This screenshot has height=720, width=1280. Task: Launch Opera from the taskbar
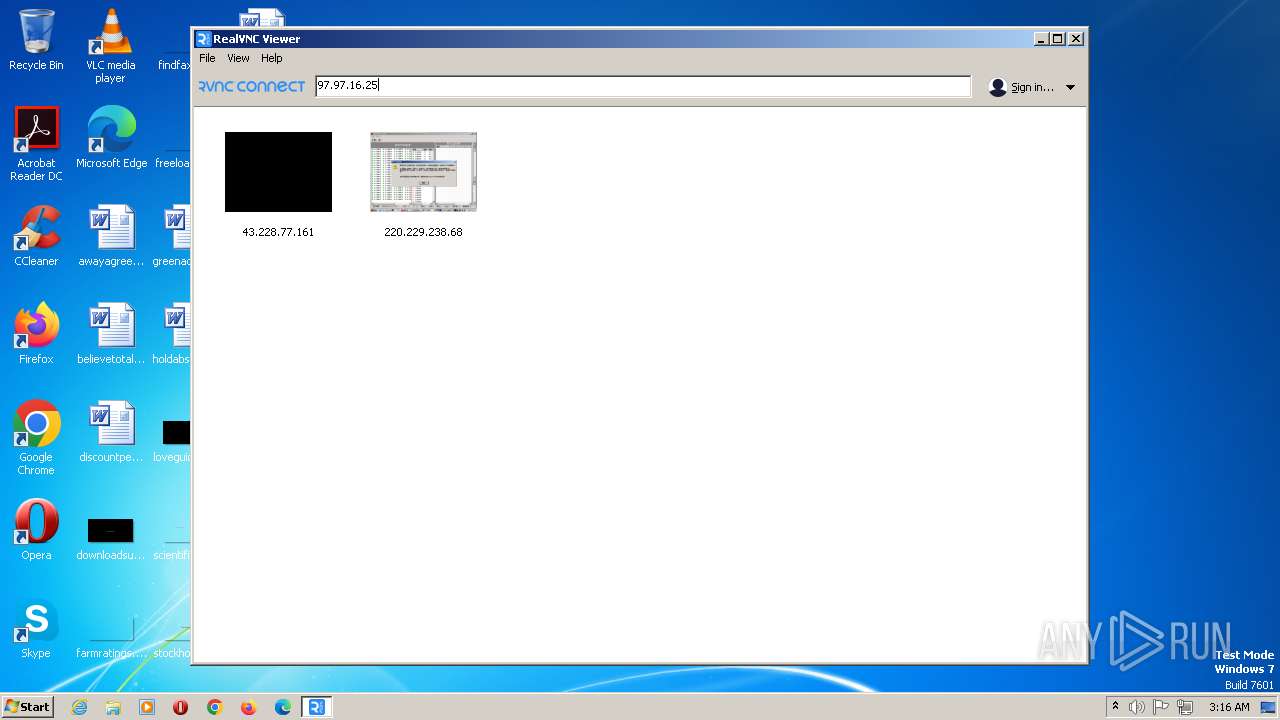(x=181, y=707)
